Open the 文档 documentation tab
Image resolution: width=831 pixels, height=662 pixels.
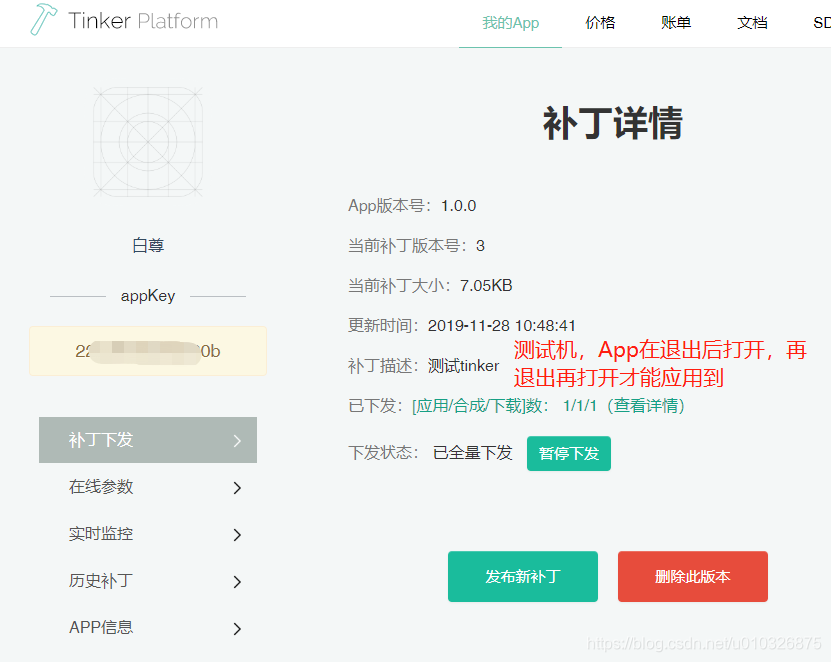[752, 23]
